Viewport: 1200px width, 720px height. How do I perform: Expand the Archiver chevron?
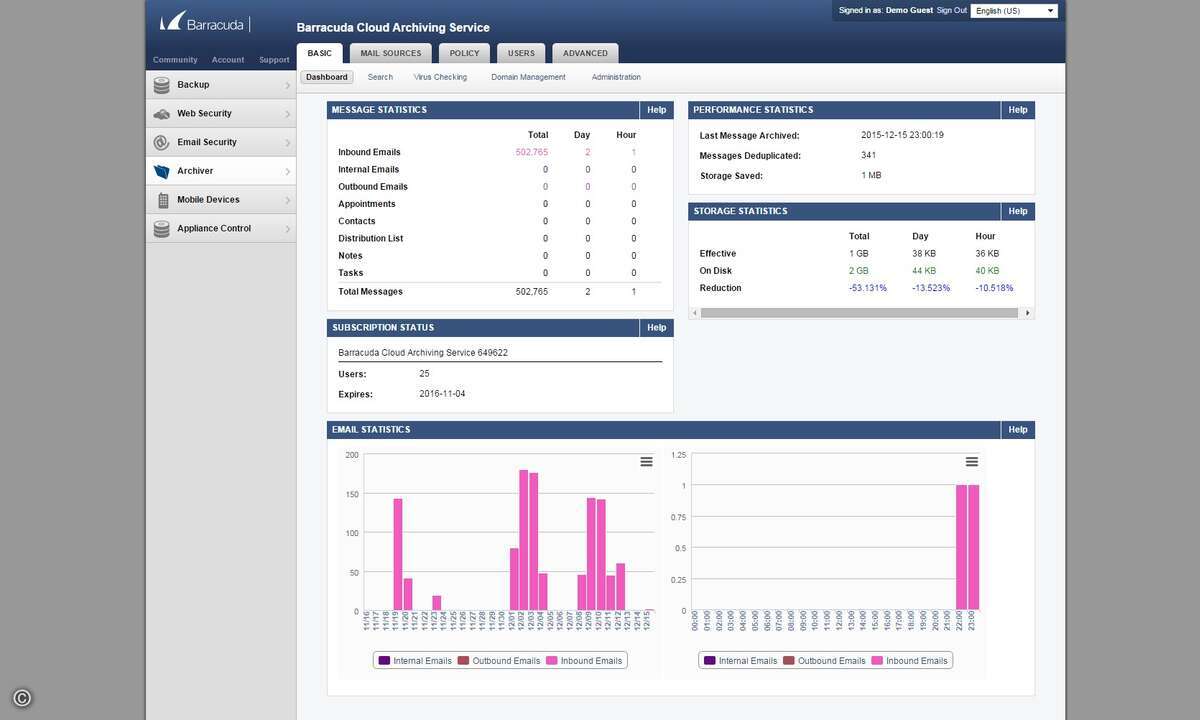tap(287, 171)
